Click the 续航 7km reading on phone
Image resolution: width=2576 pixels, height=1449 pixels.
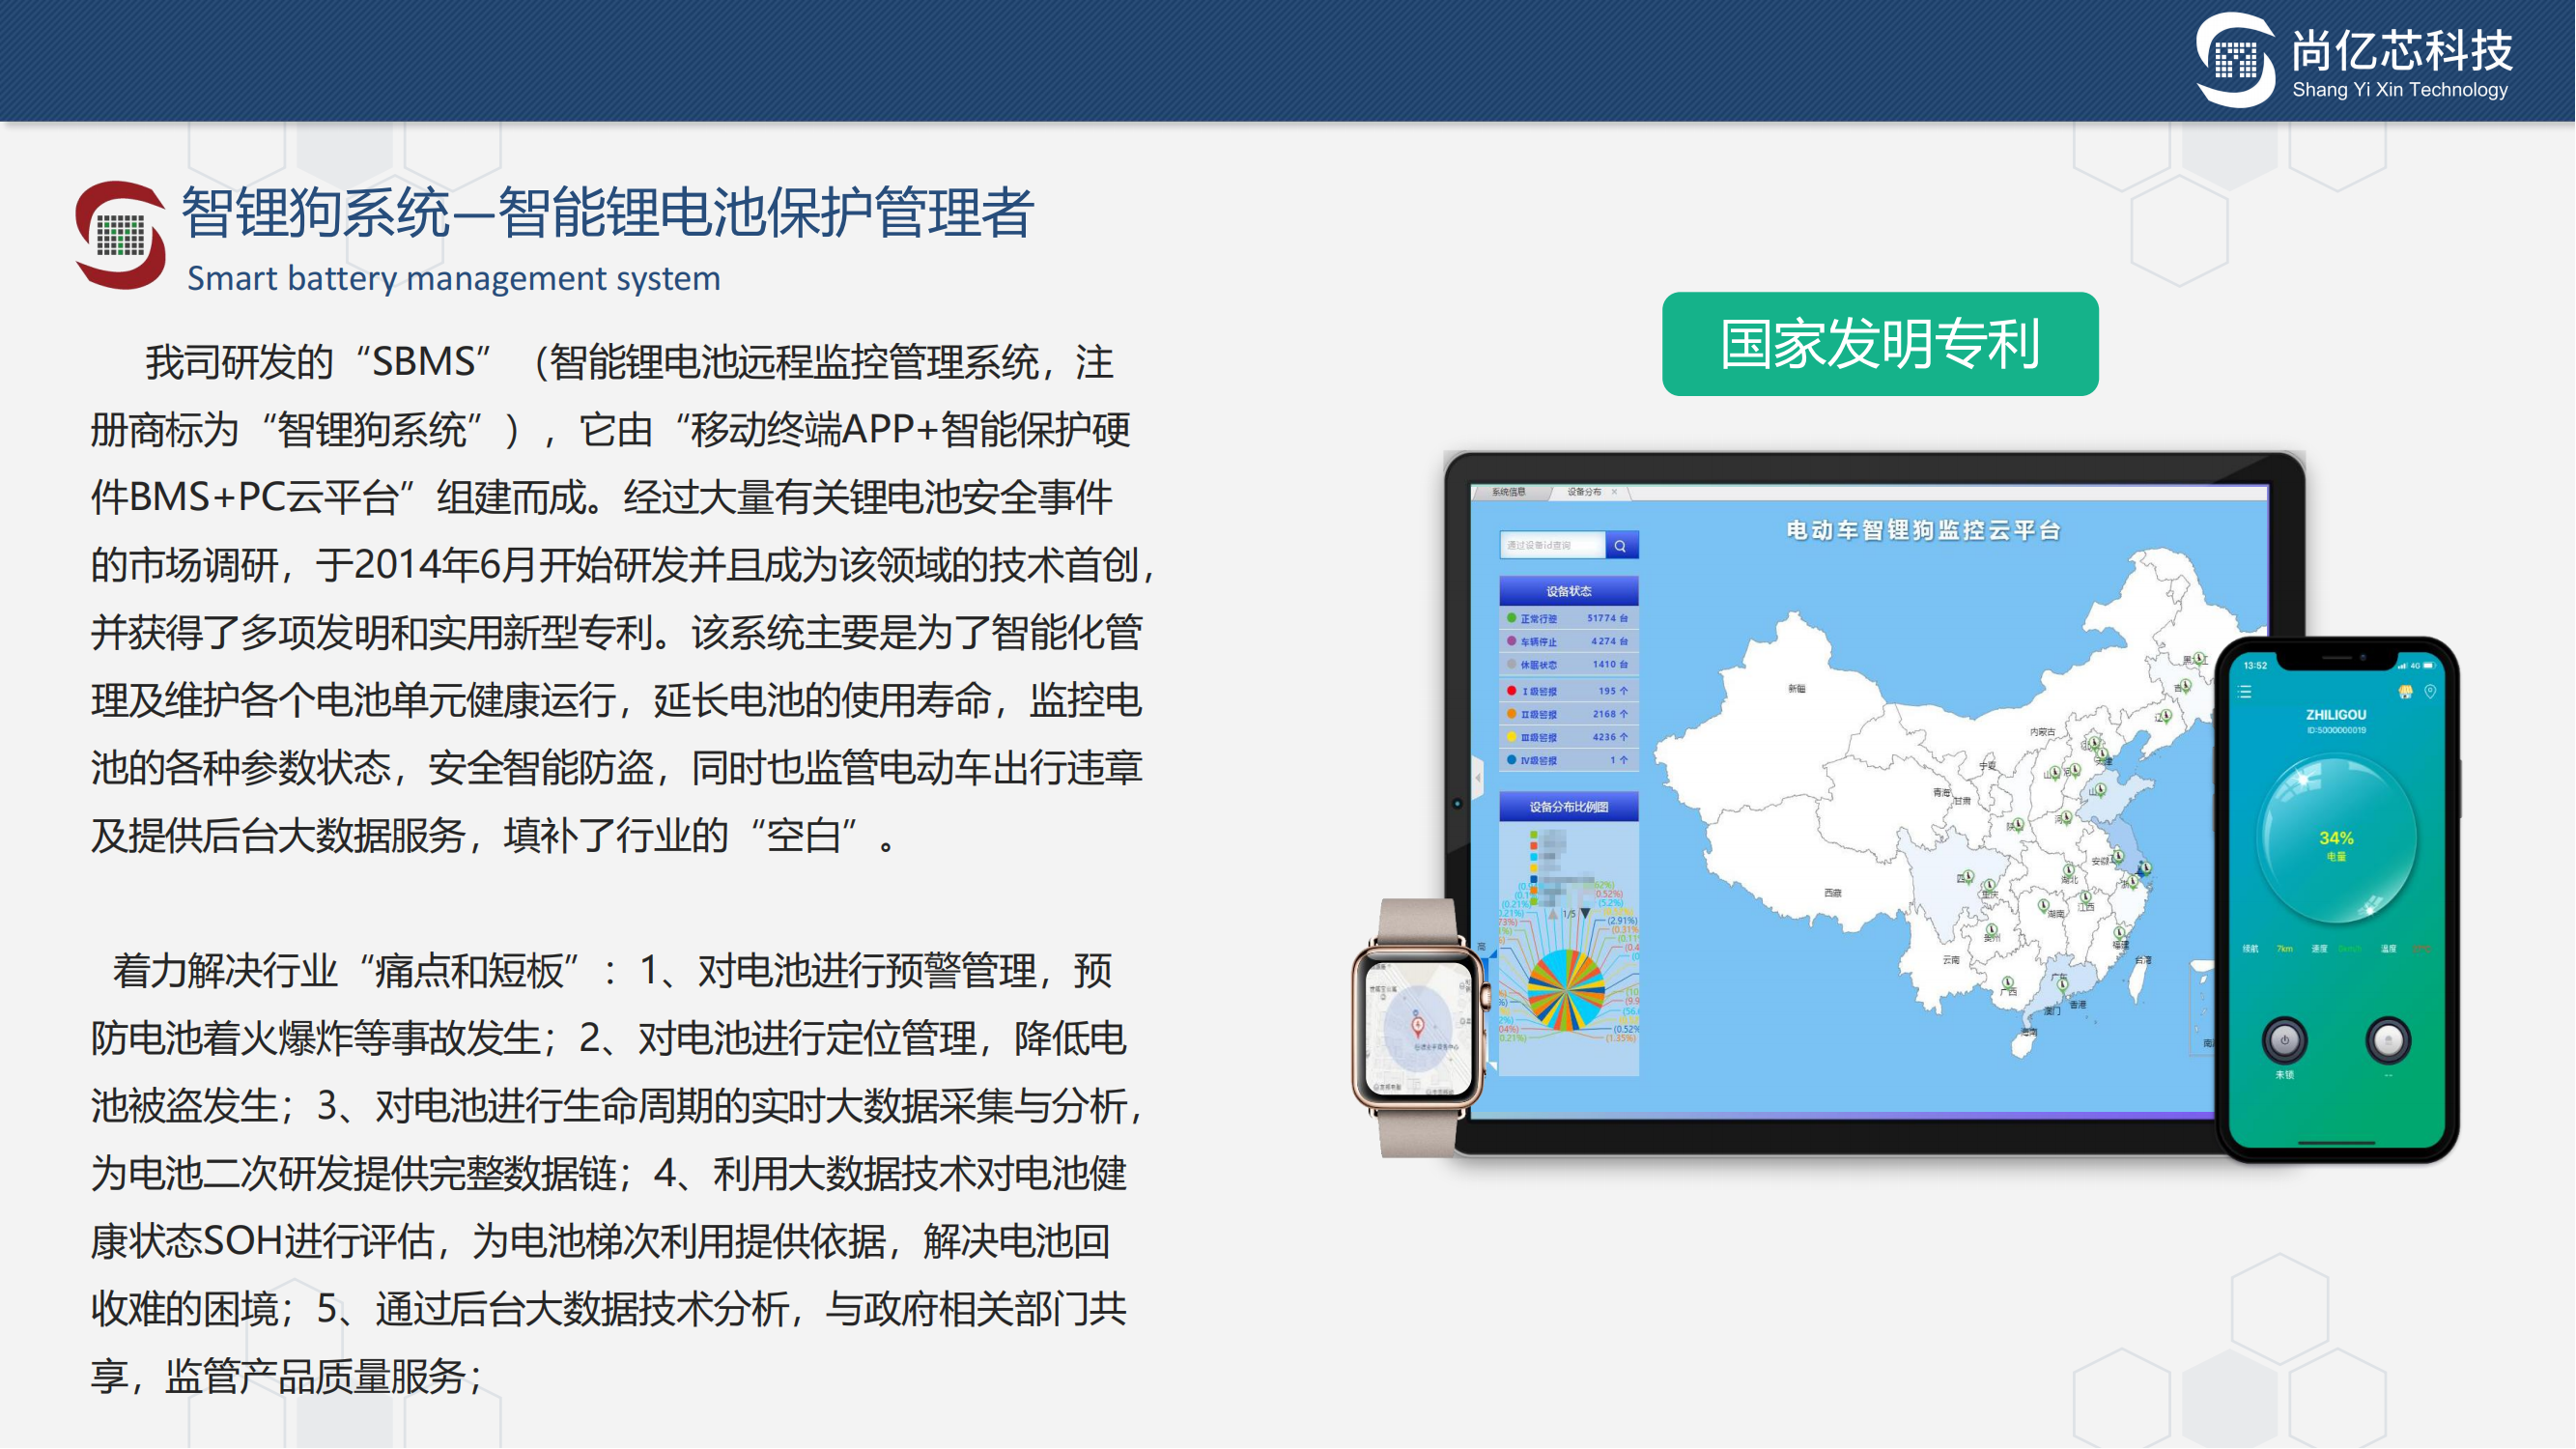pyautogui.click(x=2267, y=949)
